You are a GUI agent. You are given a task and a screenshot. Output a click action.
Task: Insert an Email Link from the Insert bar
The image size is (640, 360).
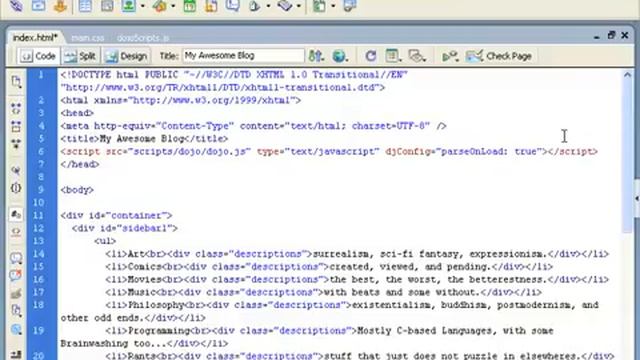tap(38, 6)
